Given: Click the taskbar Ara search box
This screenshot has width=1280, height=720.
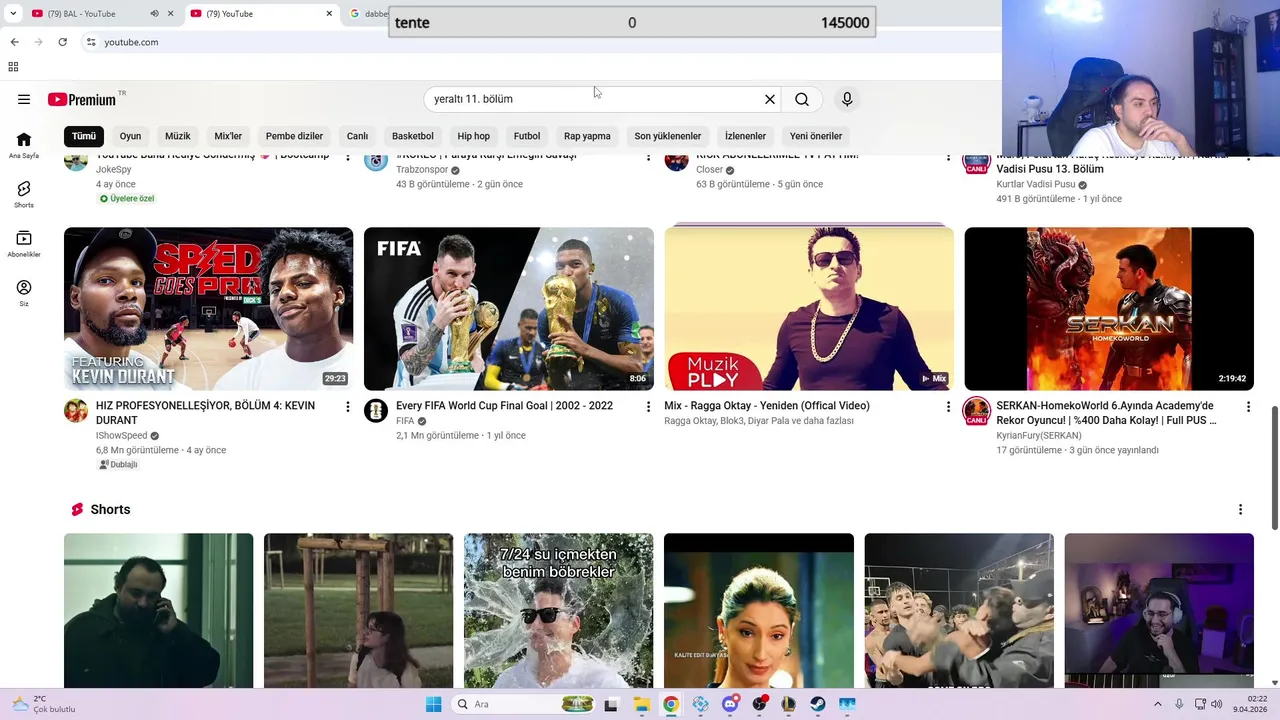Looking at the screenshot, I should (x=523, y=704).
